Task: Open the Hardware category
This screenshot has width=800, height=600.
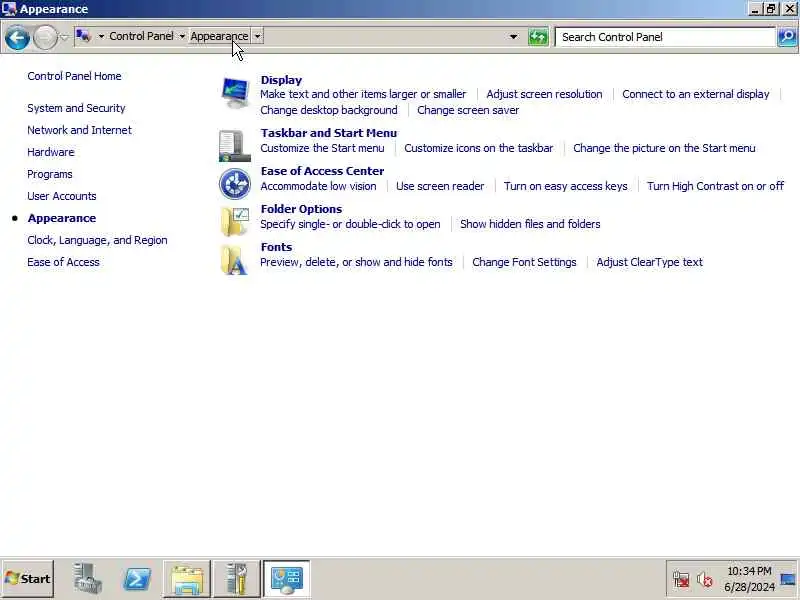Action: pyautogui.click(x=51, y=152)
